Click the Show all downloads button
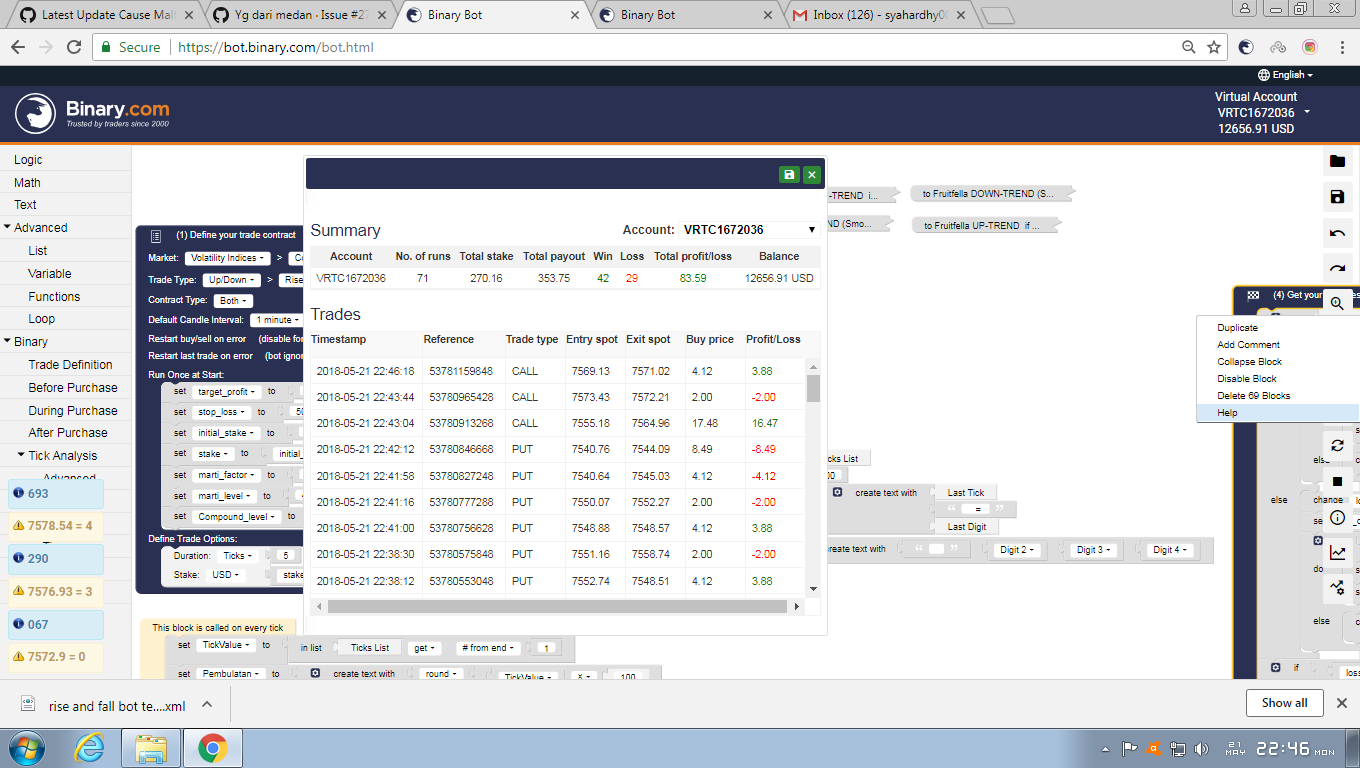The width and height of the screenshot is (1360, 768). tap(1284, 703)
